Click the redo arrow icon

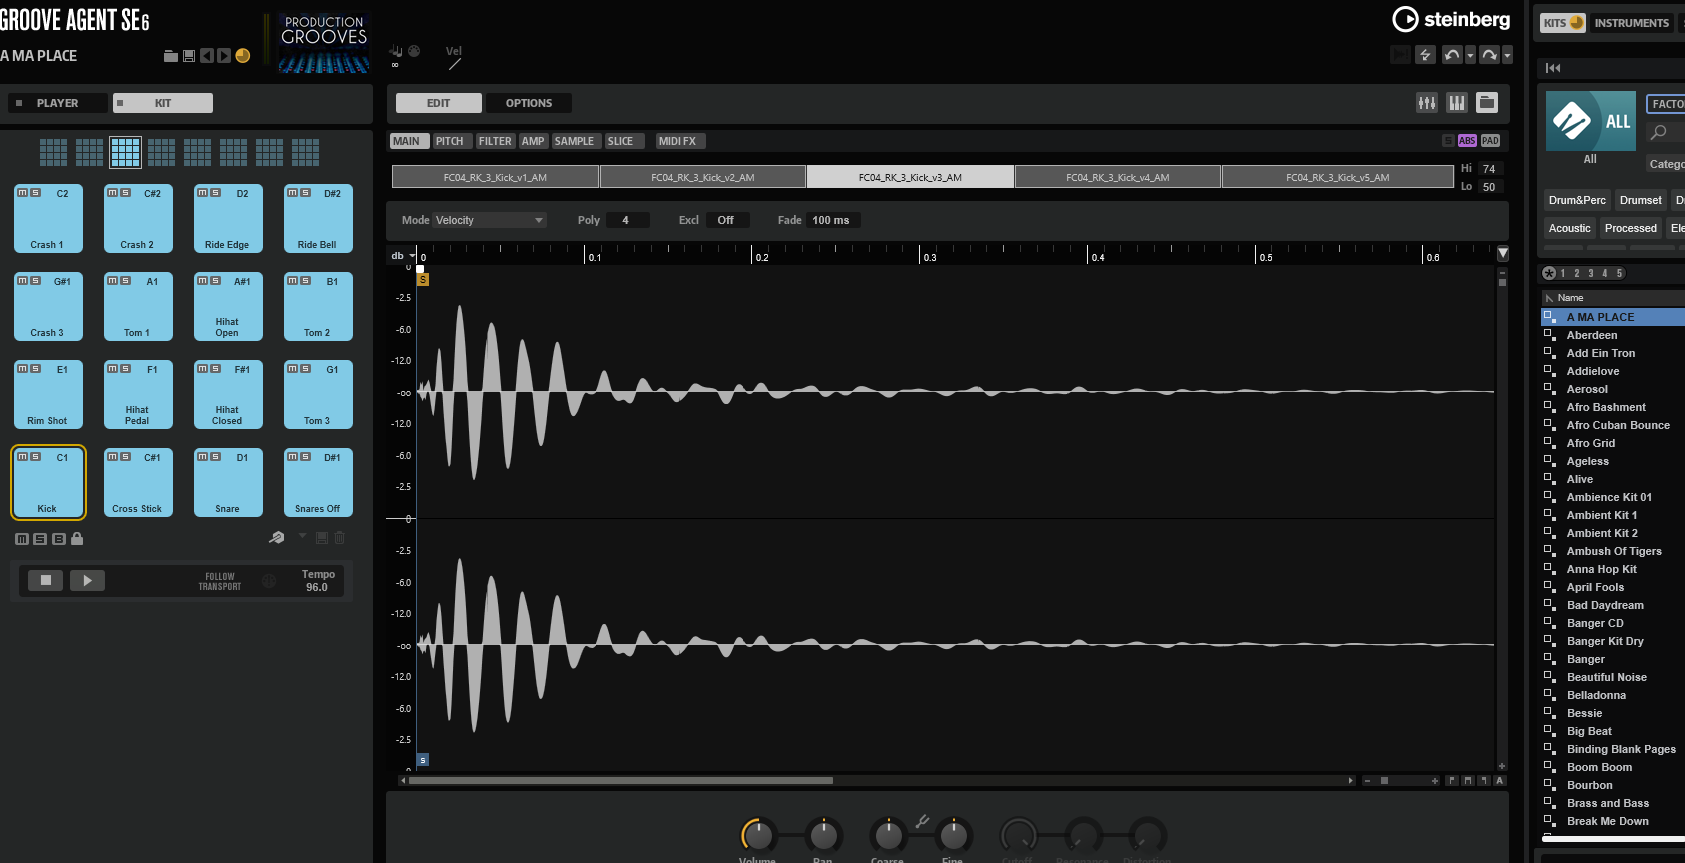1489,55
